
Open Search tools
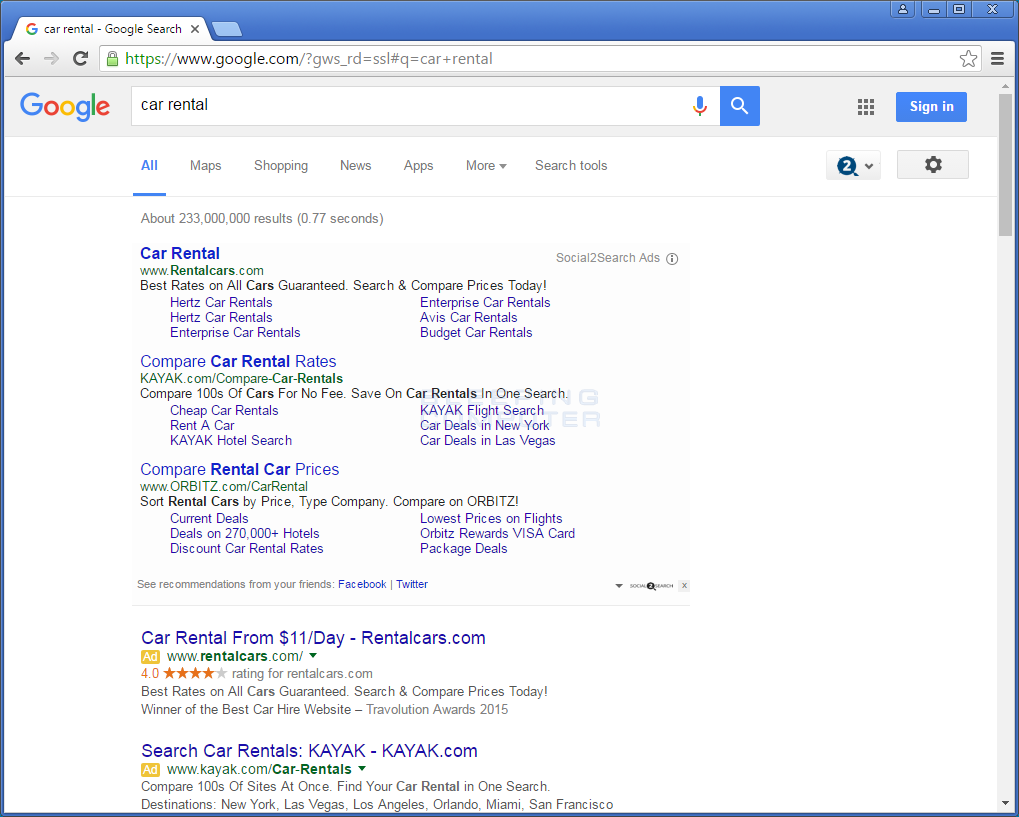571,166
